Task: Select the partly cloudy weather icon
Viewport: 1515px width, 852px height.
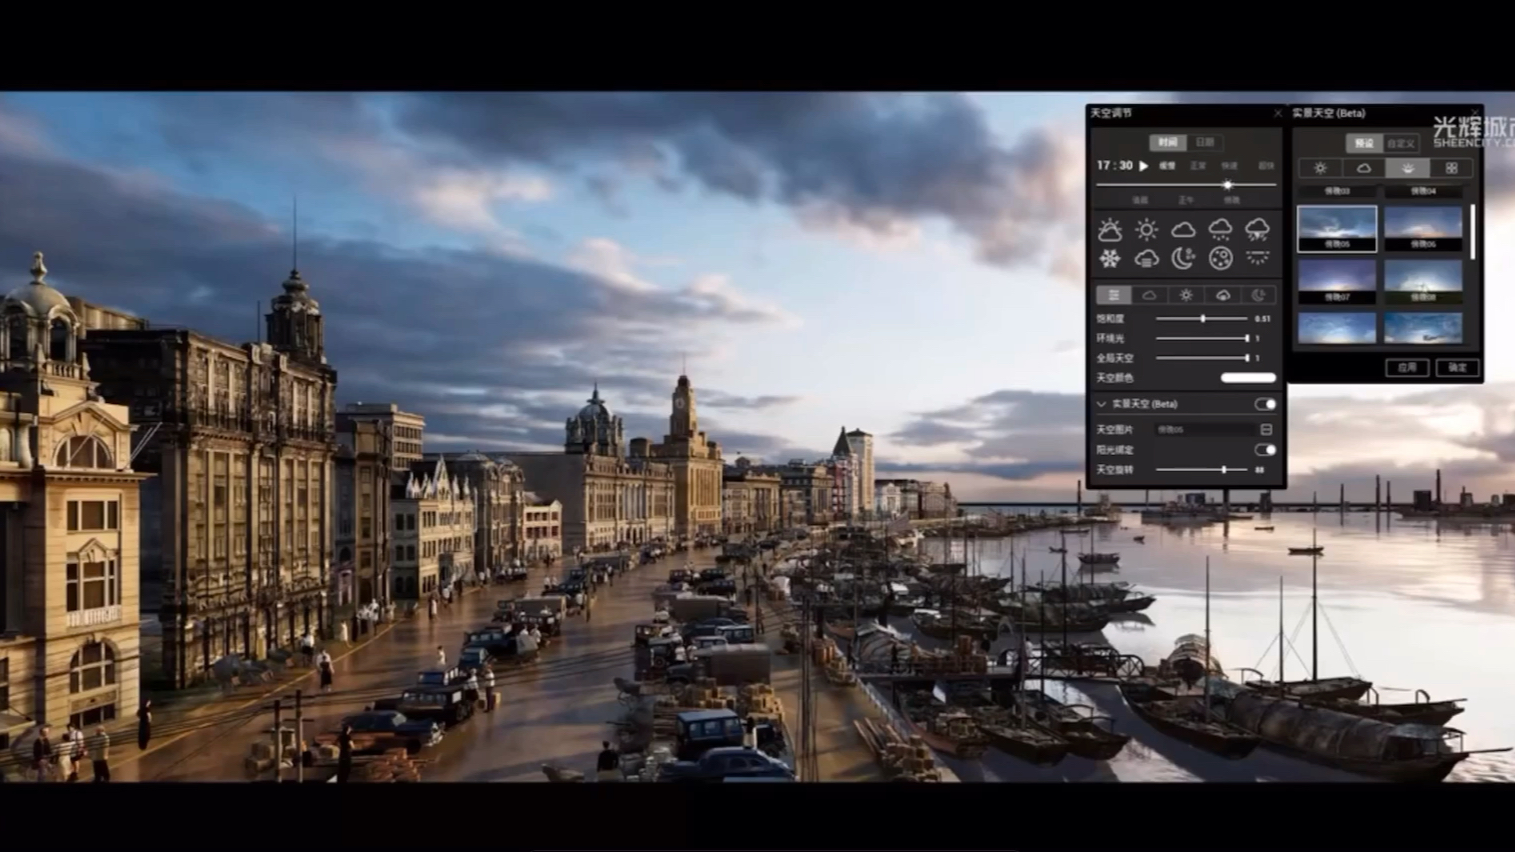Action: click(1110, 230)
